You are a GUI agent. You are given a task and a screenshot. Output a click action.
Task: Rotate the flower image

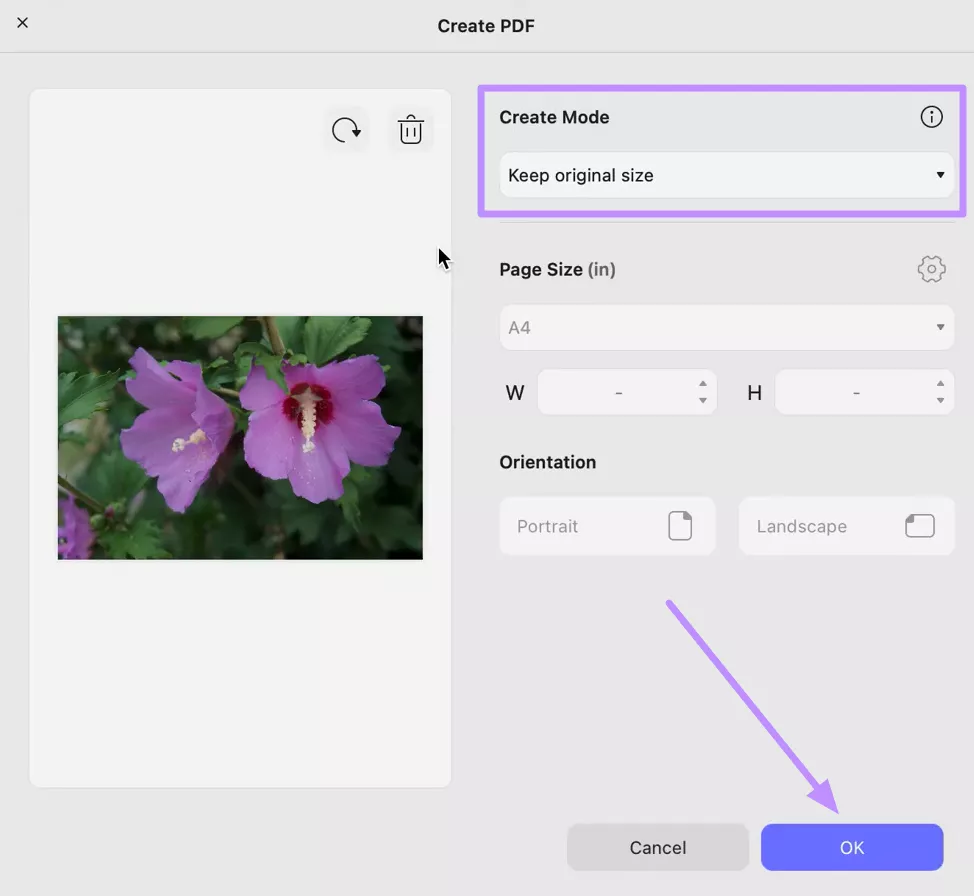[x=345, y=129]
